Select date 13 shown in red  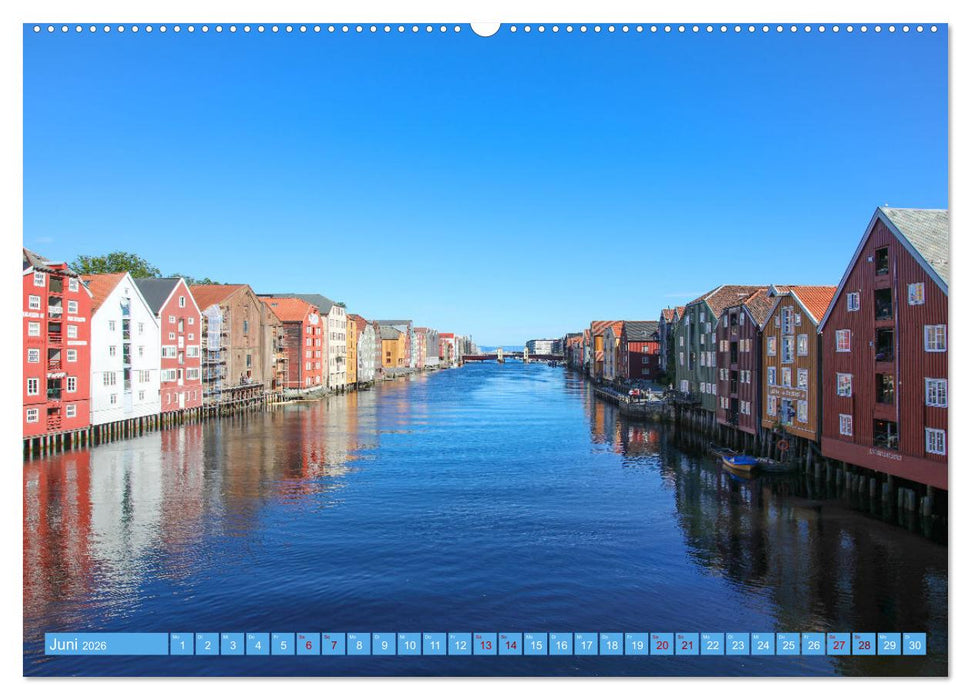[x=485, y=649]
